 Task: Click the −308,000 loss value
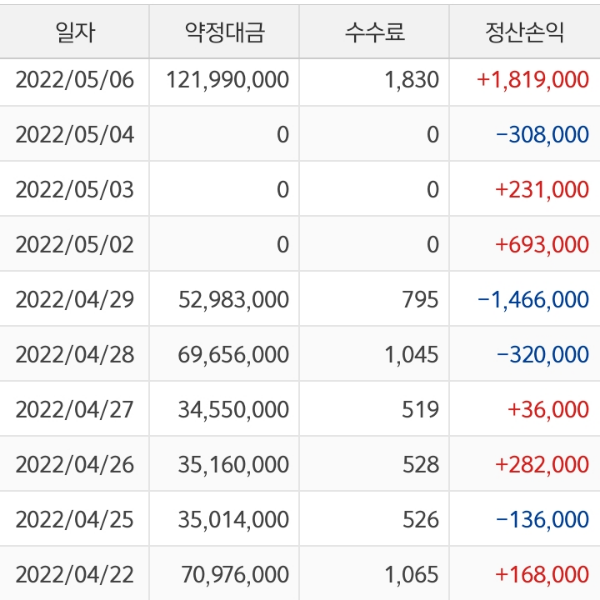click(541, 135)
